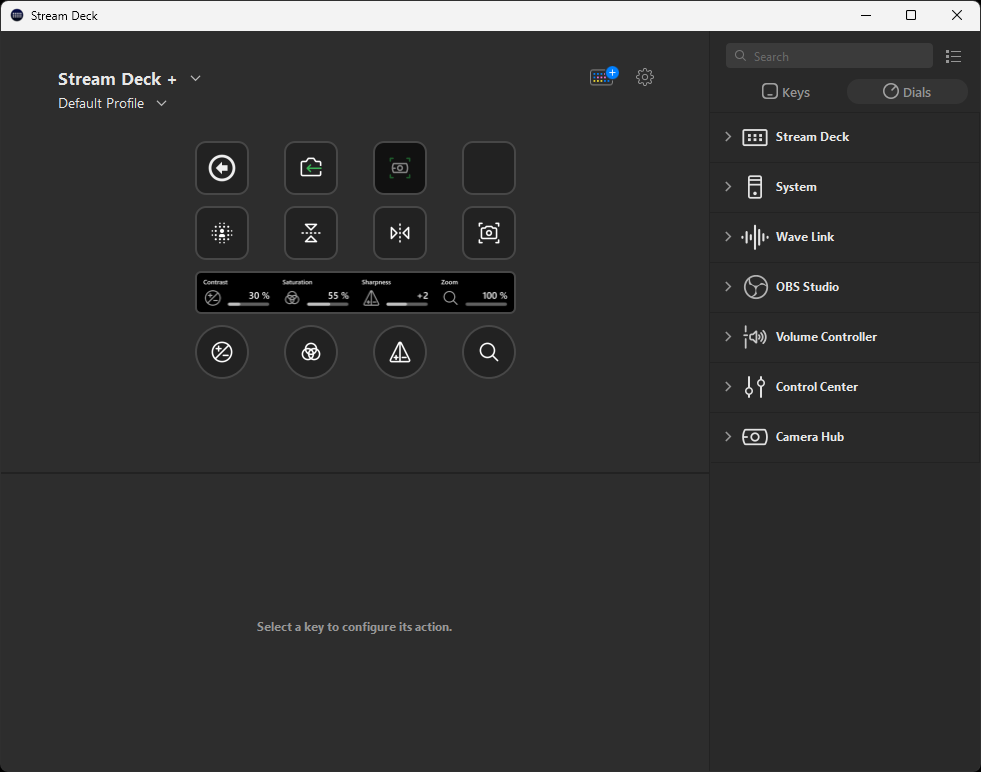Screen dimensions: 981x772
Task: Select the vertical flip key
Action: (311, 233)
